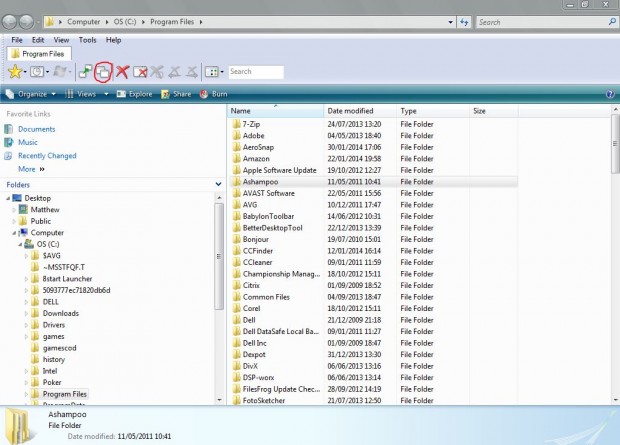Clone the current tab with the overlapping windows icon
Screen dimensions: 620x445
pyautogui.click(x=103, y=72)
